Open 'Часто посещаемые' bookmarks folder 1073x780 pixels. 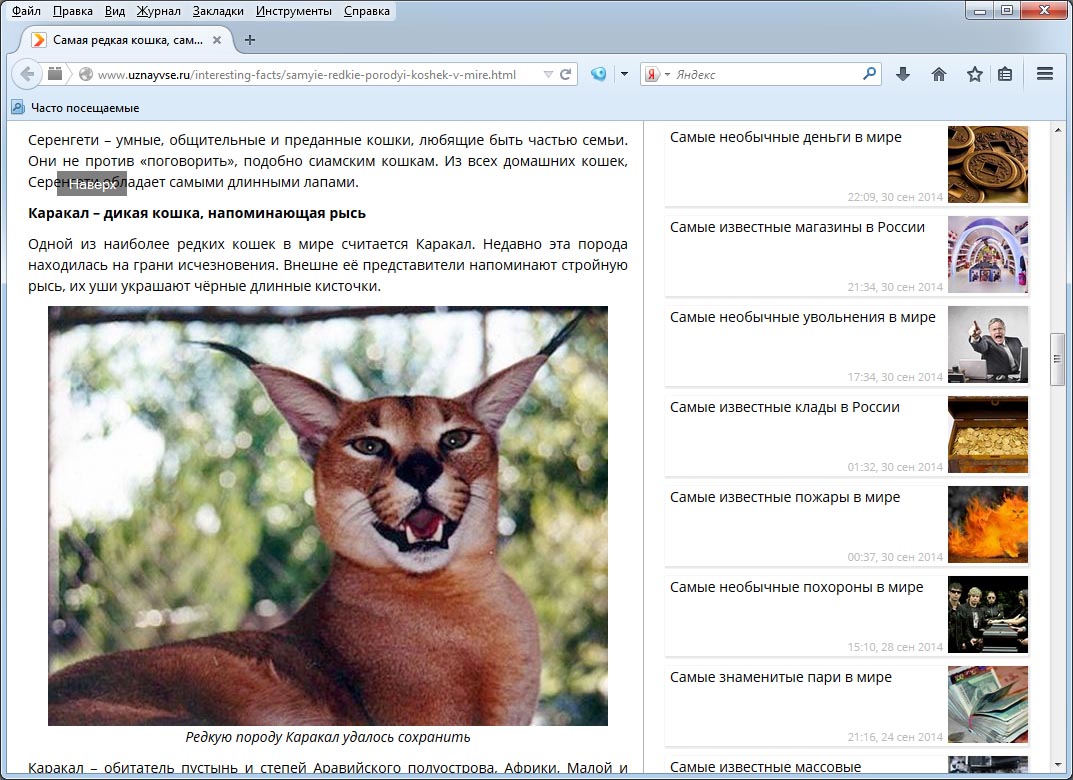[x=84, y=107]
